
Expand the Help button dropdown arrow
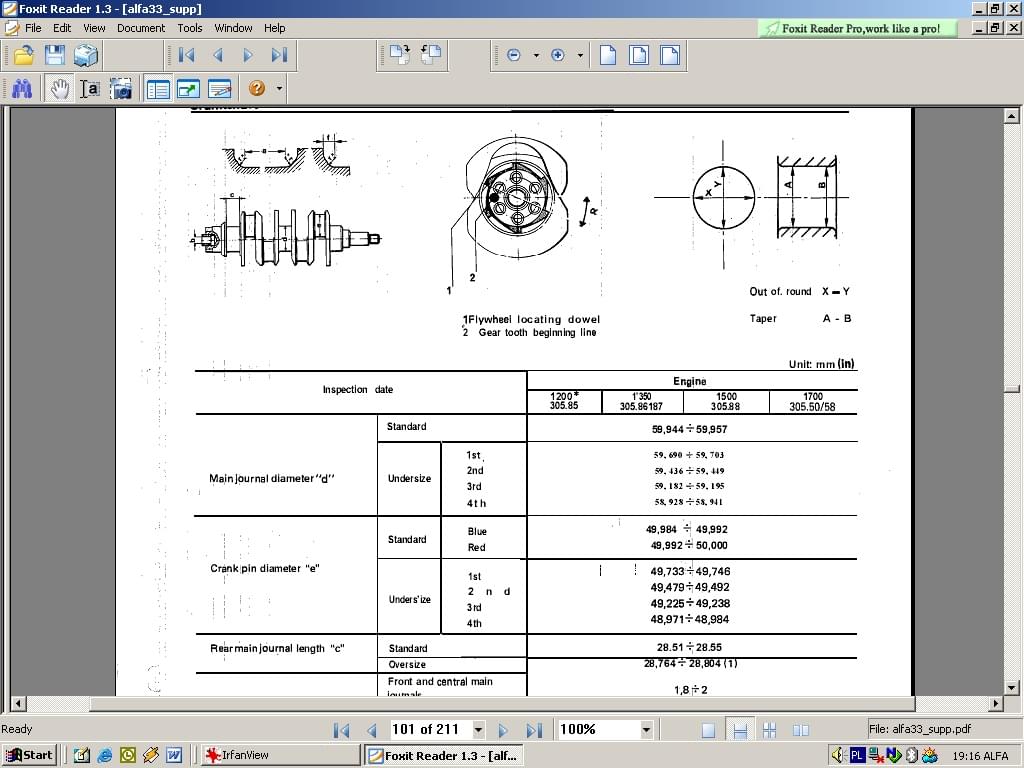[279, 88]
